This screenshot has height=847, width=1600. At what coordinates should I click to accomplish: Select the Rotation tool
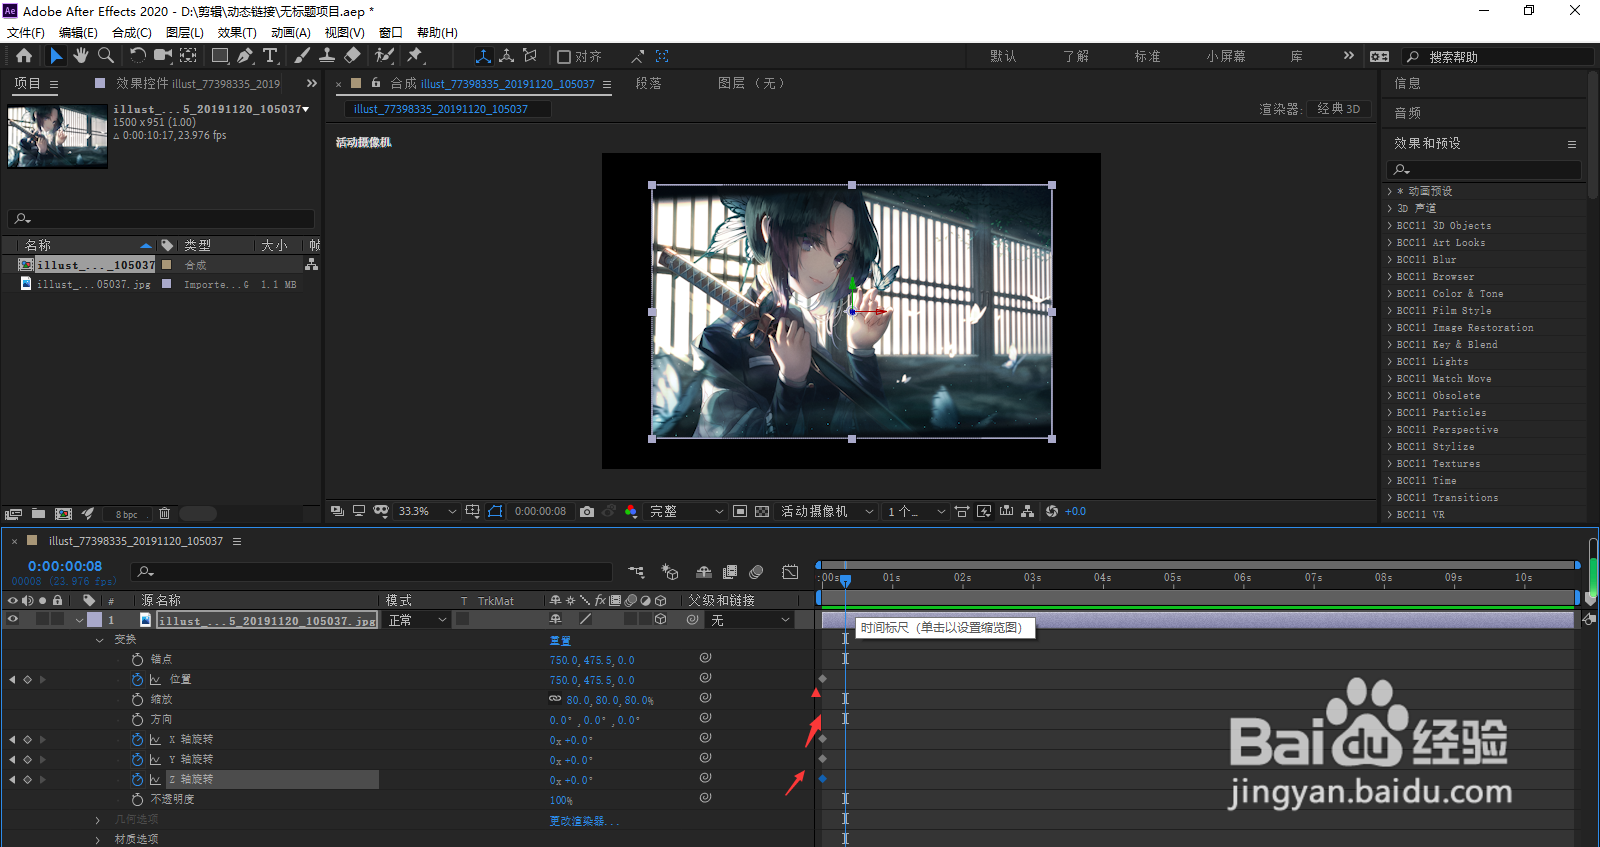tap(138, 56)
